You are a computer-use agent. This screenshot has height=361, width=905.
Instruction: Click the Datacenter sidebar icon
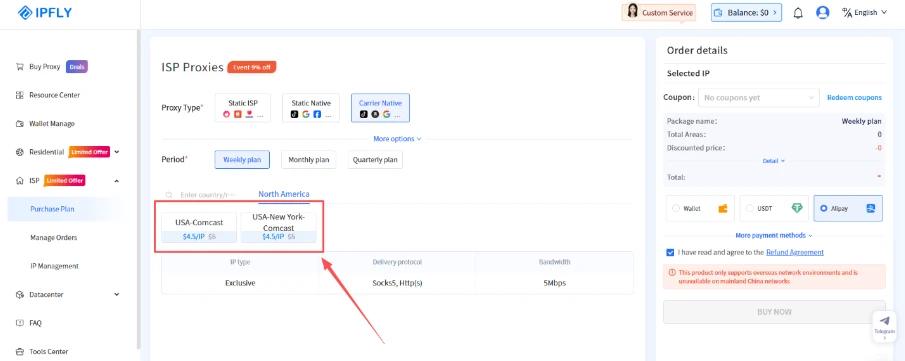(x=19, y=295)
